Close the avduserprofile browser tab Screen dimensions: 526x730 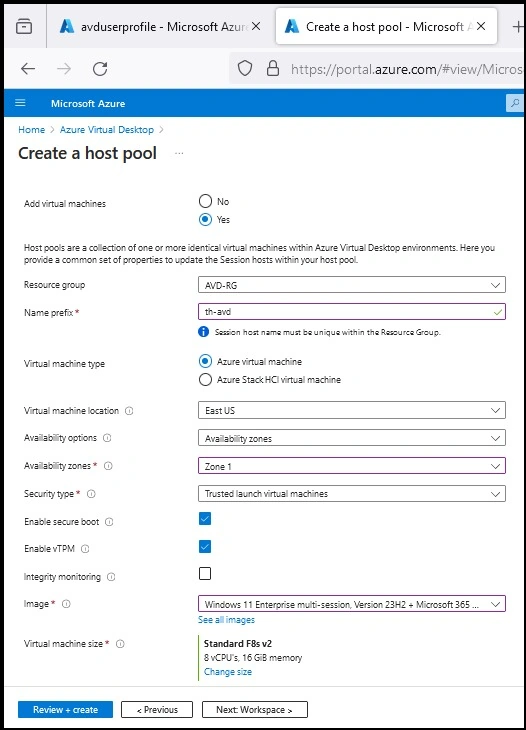coord(256,27)
